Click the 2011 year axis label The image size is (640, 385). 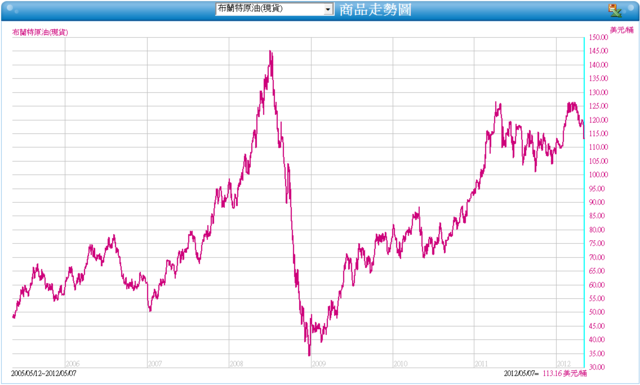point(482,364)
